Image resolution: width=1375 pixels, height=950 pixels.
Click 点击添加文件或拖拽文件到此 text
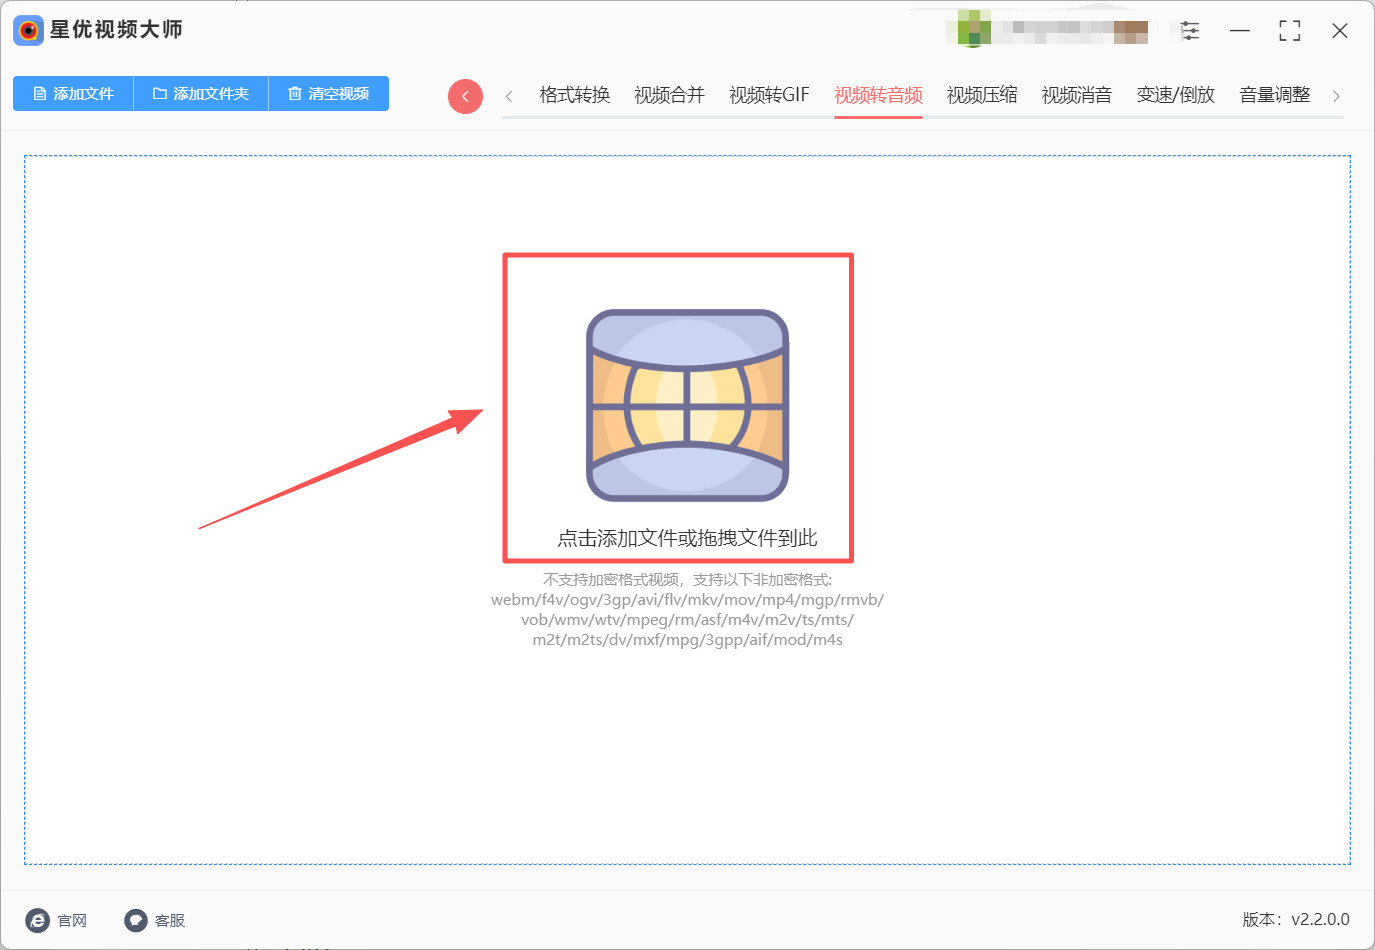click(x=687, y=538)
